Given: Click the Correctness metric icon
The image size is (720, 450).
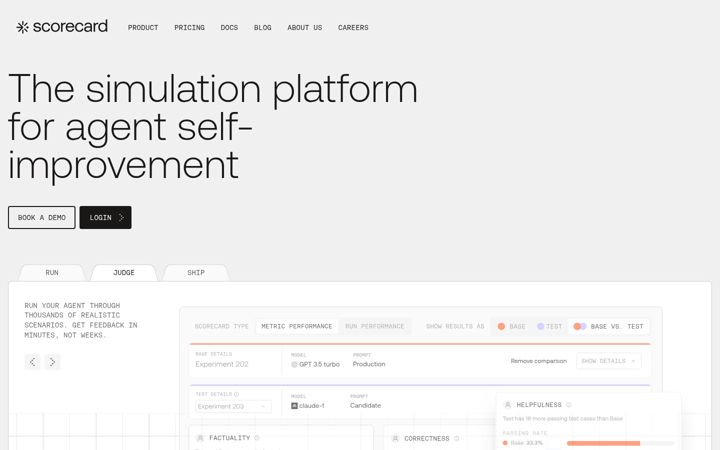Looking at the screenshot, I should [x=395, y=439].
